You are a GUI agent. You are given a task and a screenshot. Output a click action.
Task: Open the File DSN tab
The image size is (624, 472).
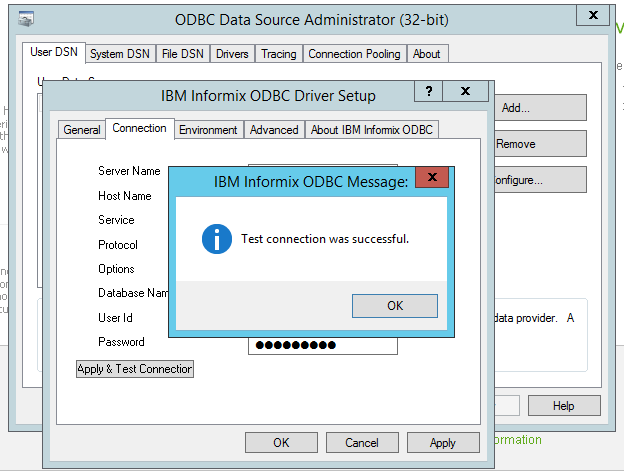182,54
